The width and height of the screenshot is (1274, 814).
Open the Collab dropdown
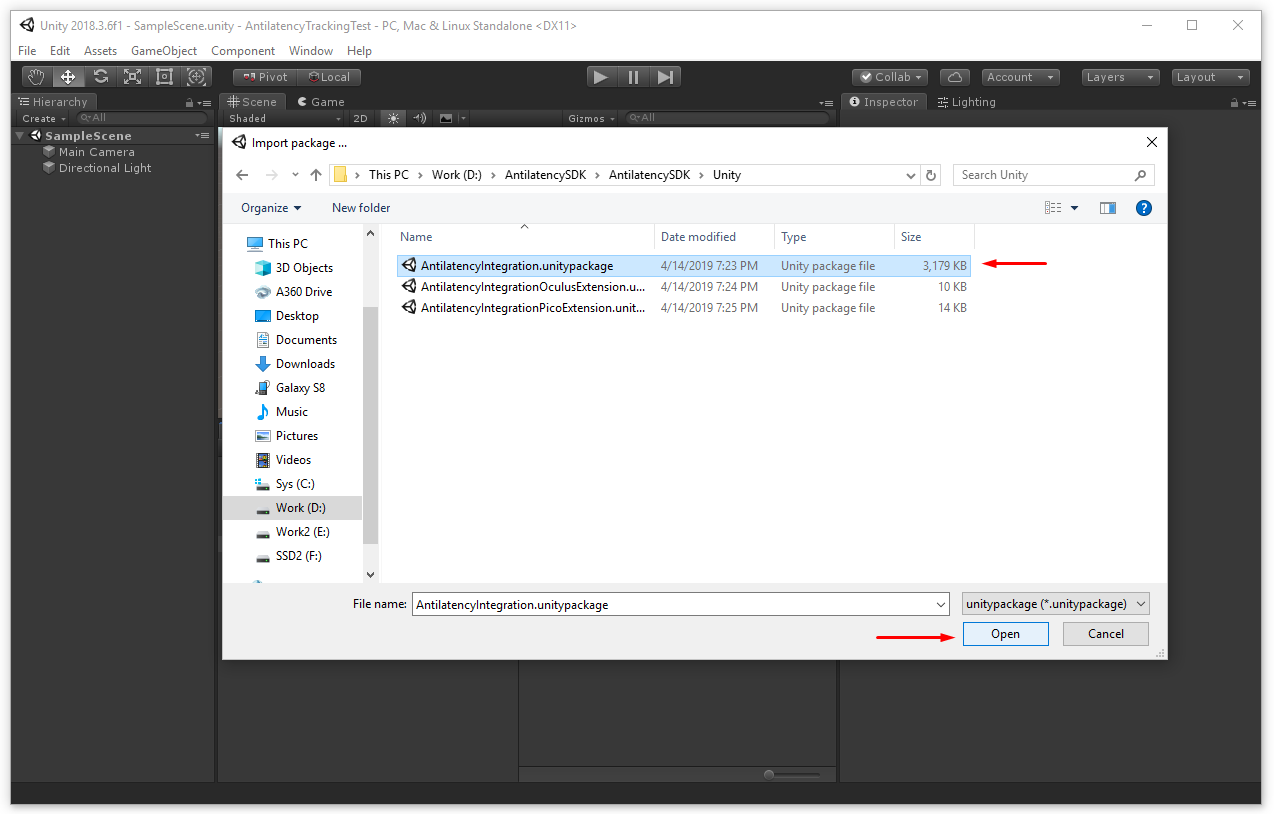pyautogui.click(x=890, y=77)
